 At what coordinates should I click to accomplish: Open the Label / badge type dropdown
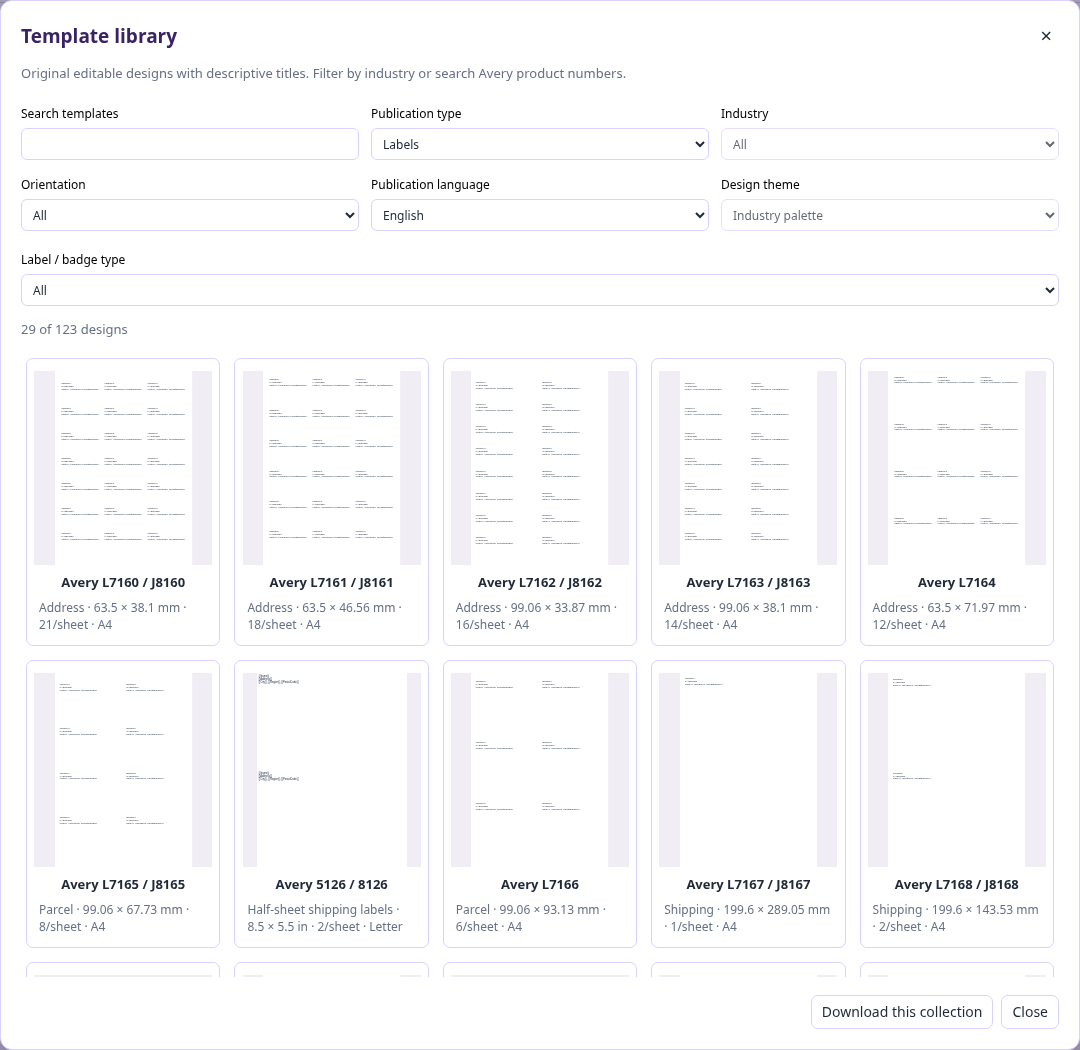(539, 290)
